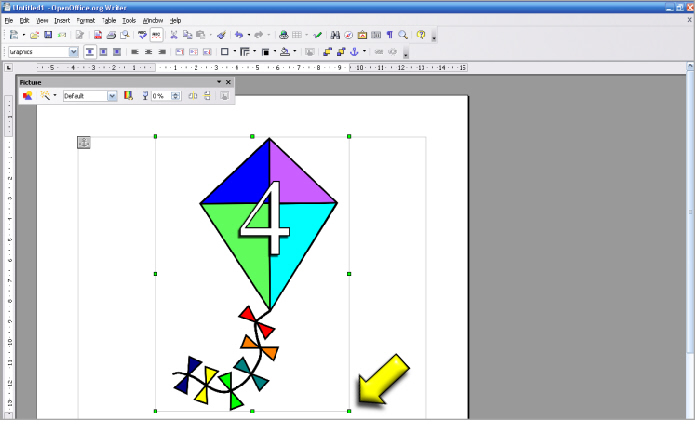This screenshot has width=695, height=431.
Task: Click the Cut scissors icon
Action: click(174, 35)
